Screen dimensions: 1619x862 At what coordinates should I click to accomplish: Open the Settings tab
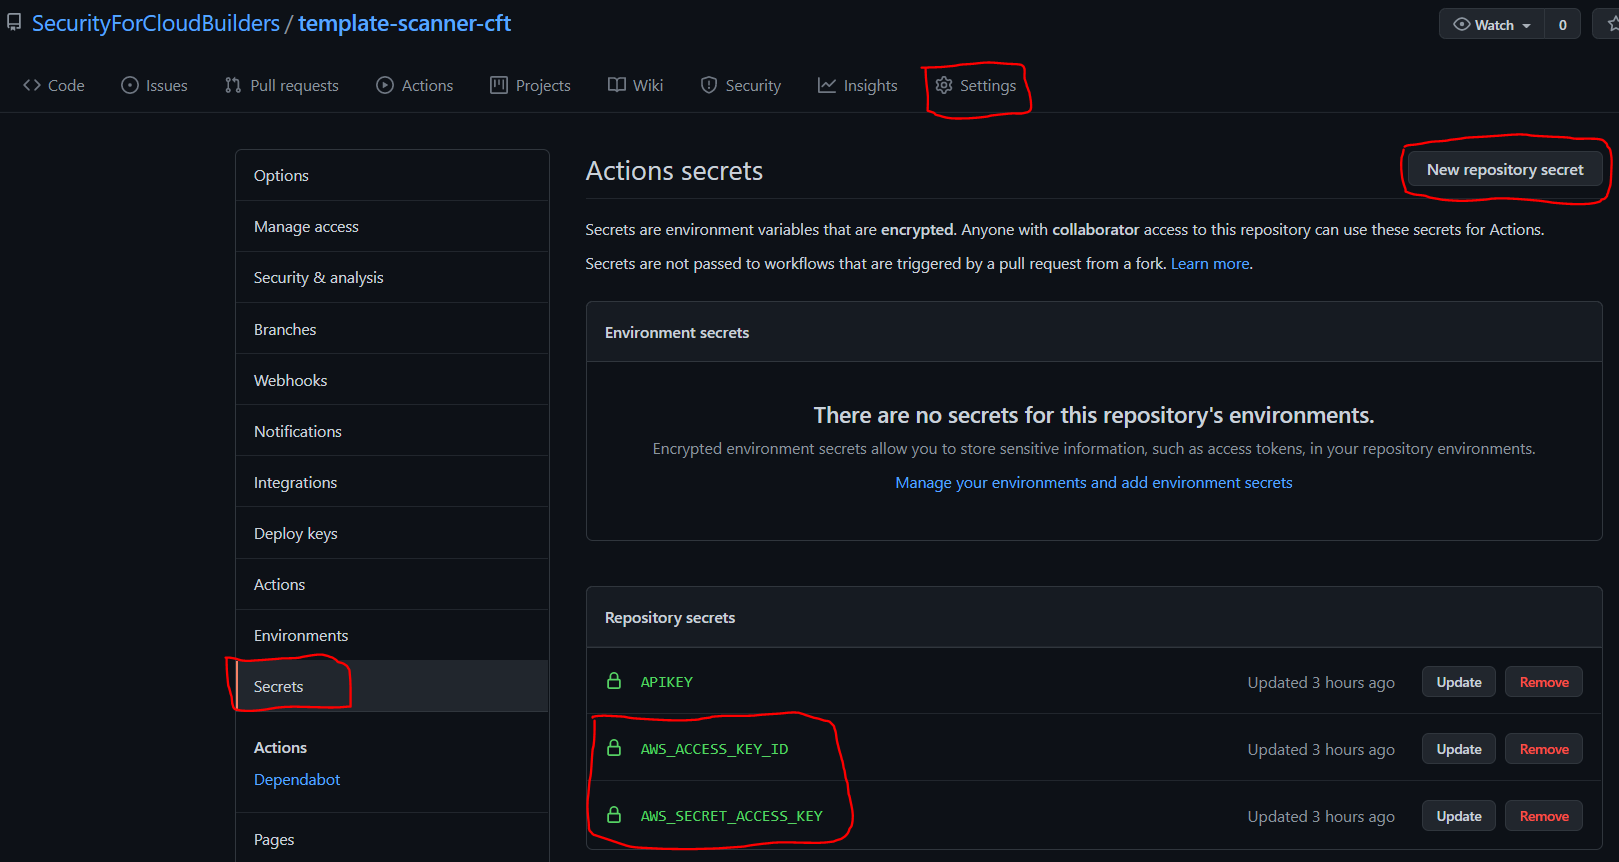coord(976,85)
